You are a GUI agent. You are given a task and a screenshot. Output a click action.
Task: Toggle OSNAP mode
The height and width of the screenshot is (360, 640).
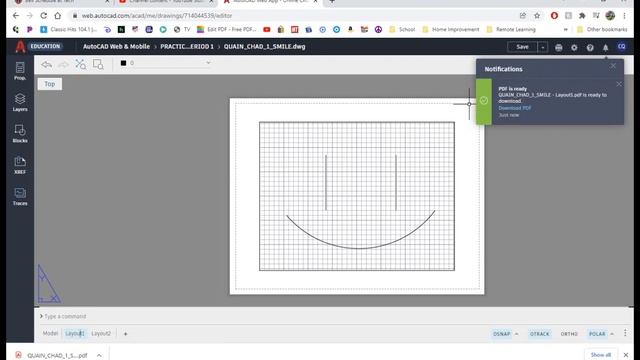pos(502,334)
